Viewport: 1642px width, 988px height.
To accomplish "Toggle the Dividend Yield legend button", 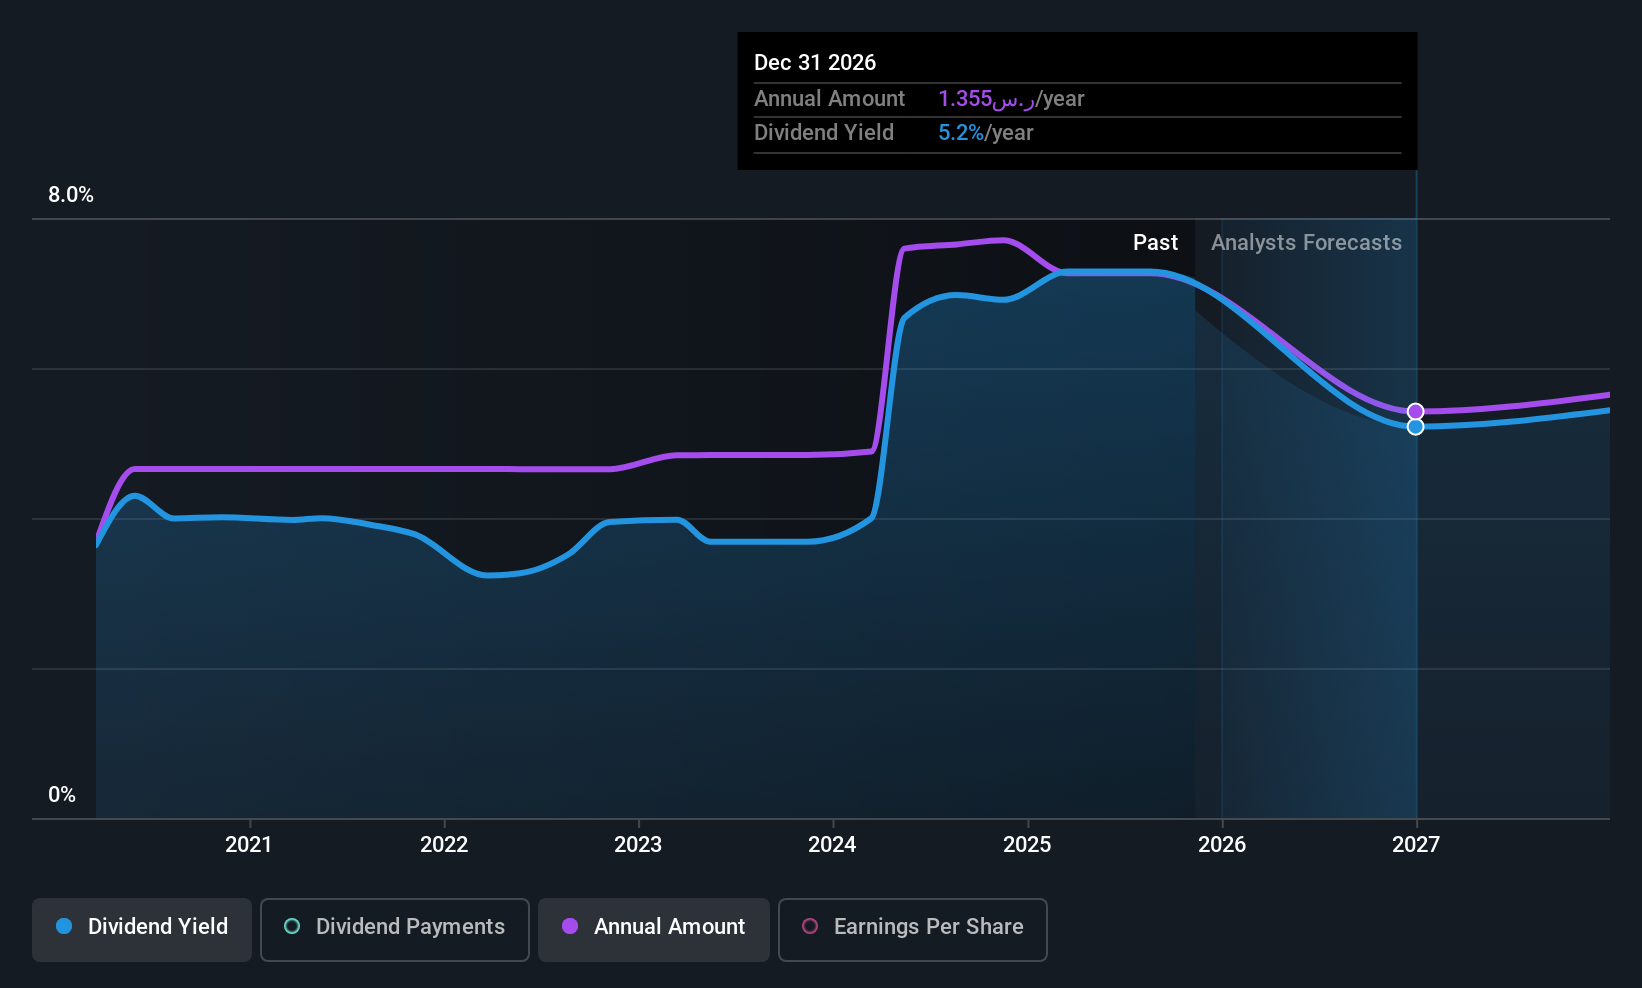I will 142,928.
